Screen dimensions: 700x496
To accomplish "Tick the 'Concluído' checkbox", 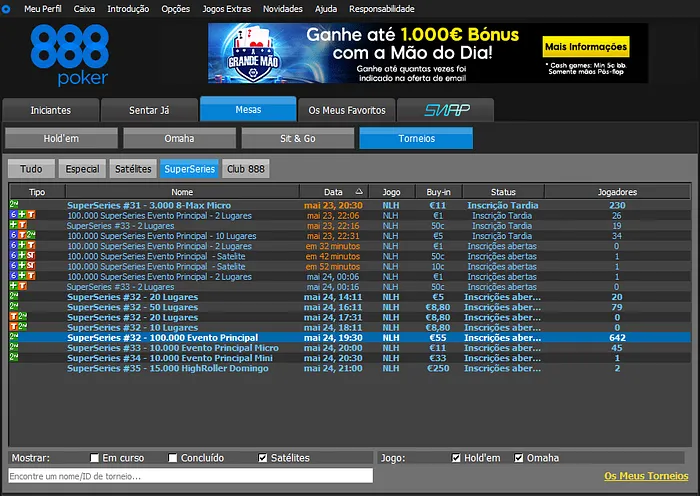I will pyautogui.click(x=173, y=458).
